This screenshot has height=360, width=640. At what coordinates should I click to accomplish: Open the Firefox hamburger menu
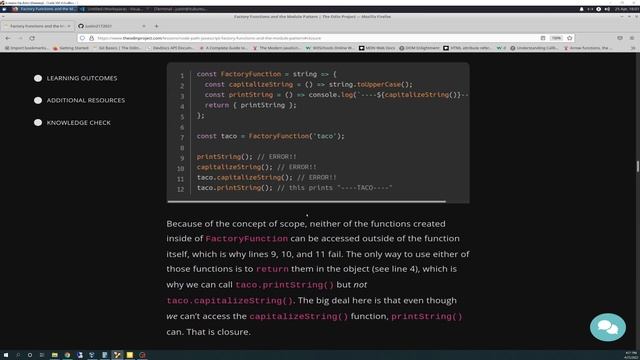pyautogui.click(x=632, y=38)
